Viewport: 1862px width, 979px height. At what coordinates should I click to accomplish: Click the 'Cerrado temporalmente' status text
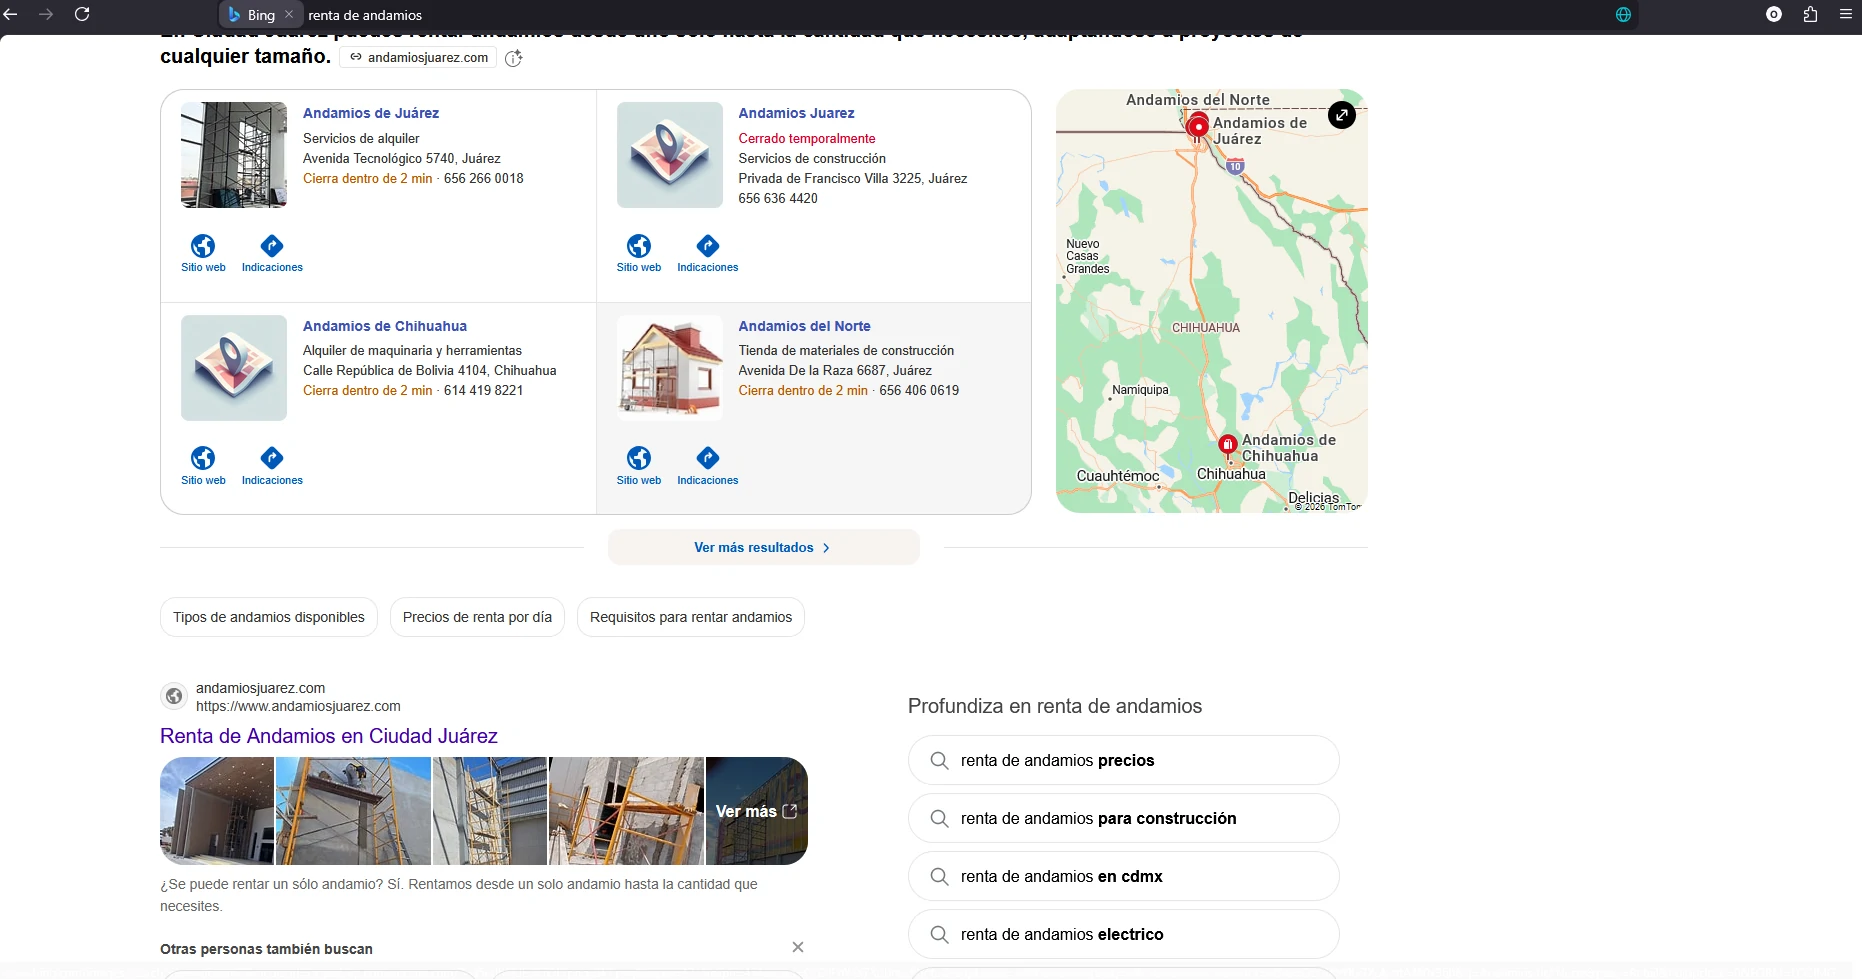click(807, 138)
